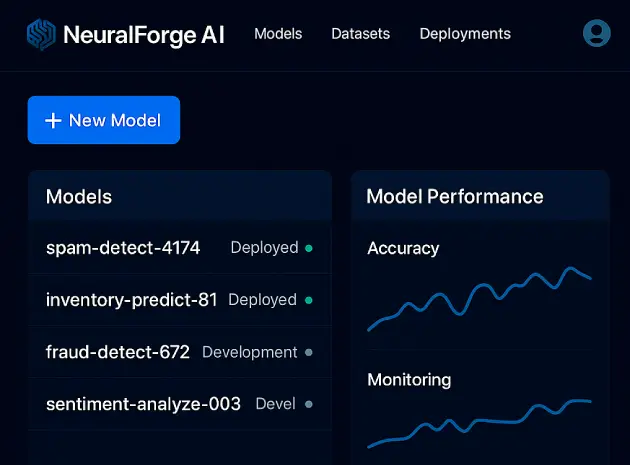Open the sentiment-analyze-003 model
The width and height of the screenshot is (630, 465).
click(x=180, y=404)
